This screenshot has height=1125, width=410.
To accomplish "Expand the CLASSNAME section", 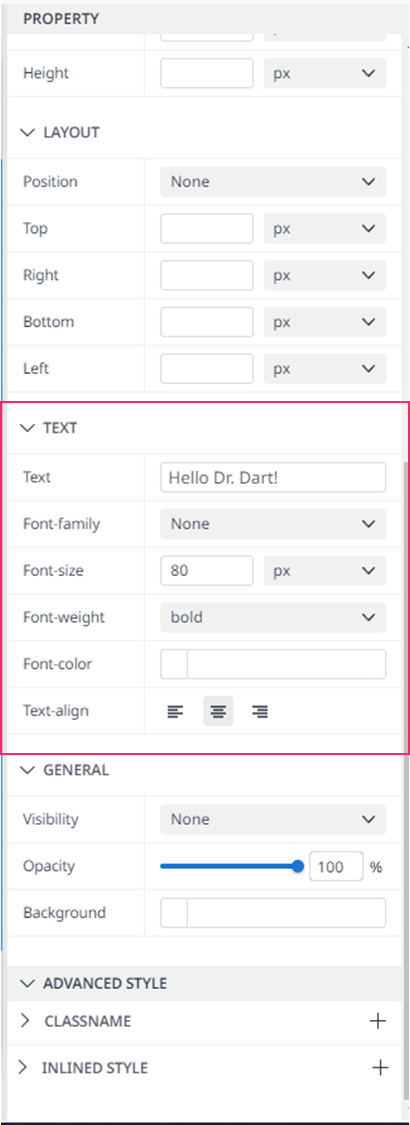I will tap(26, 1021).
